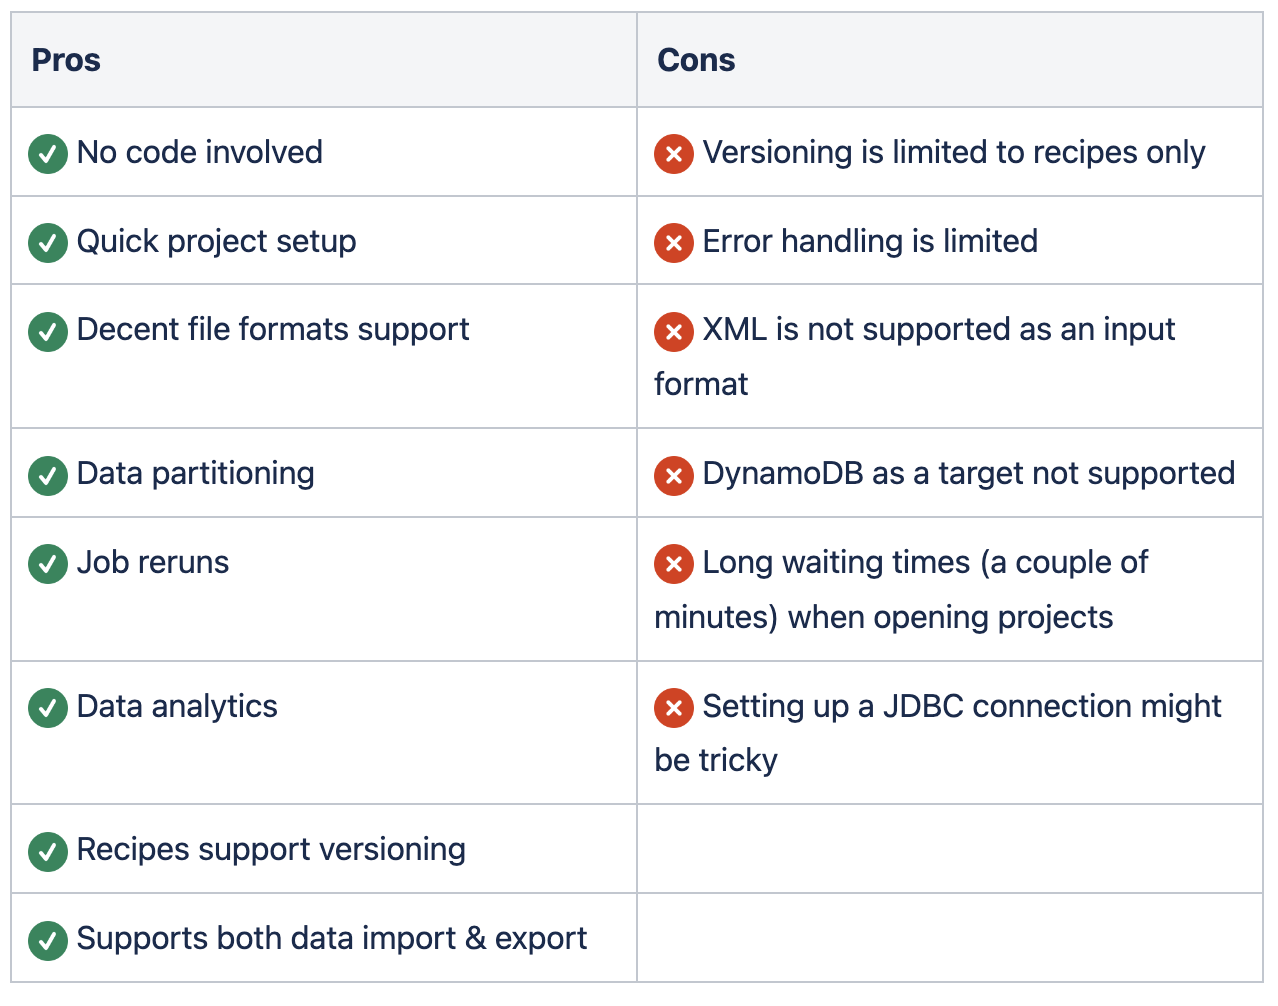Click green check beside Supports both data import
Screen dimensions: 1278x1006
click(x=48, y=940)
